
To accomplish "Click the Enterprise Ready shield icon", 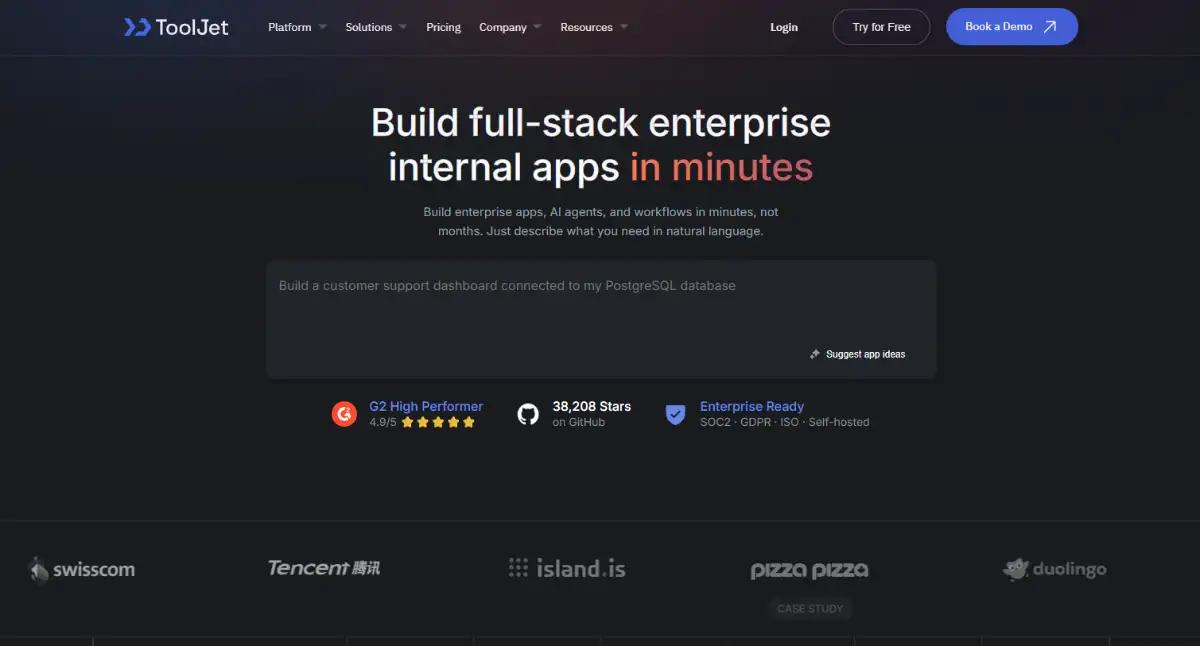I will click(x=676, y=414).
